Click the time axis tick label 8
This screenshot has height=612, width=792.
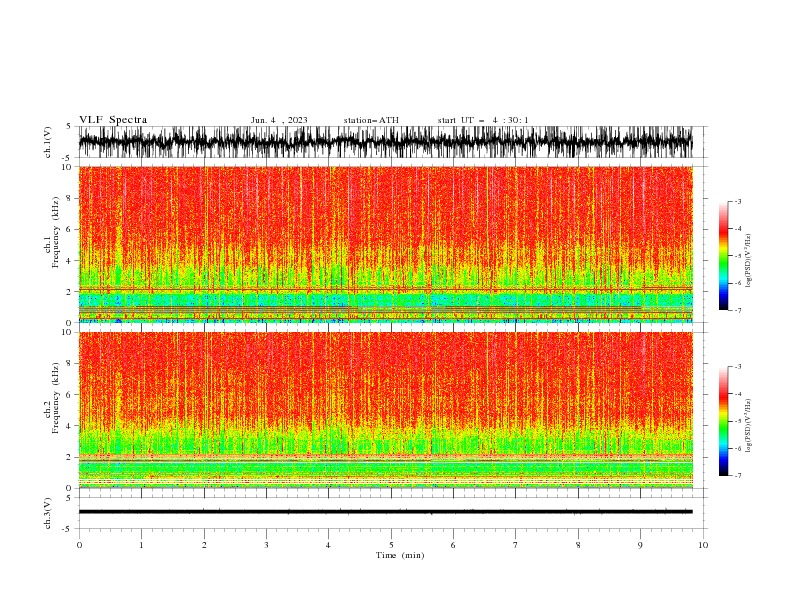click(578, 545)
